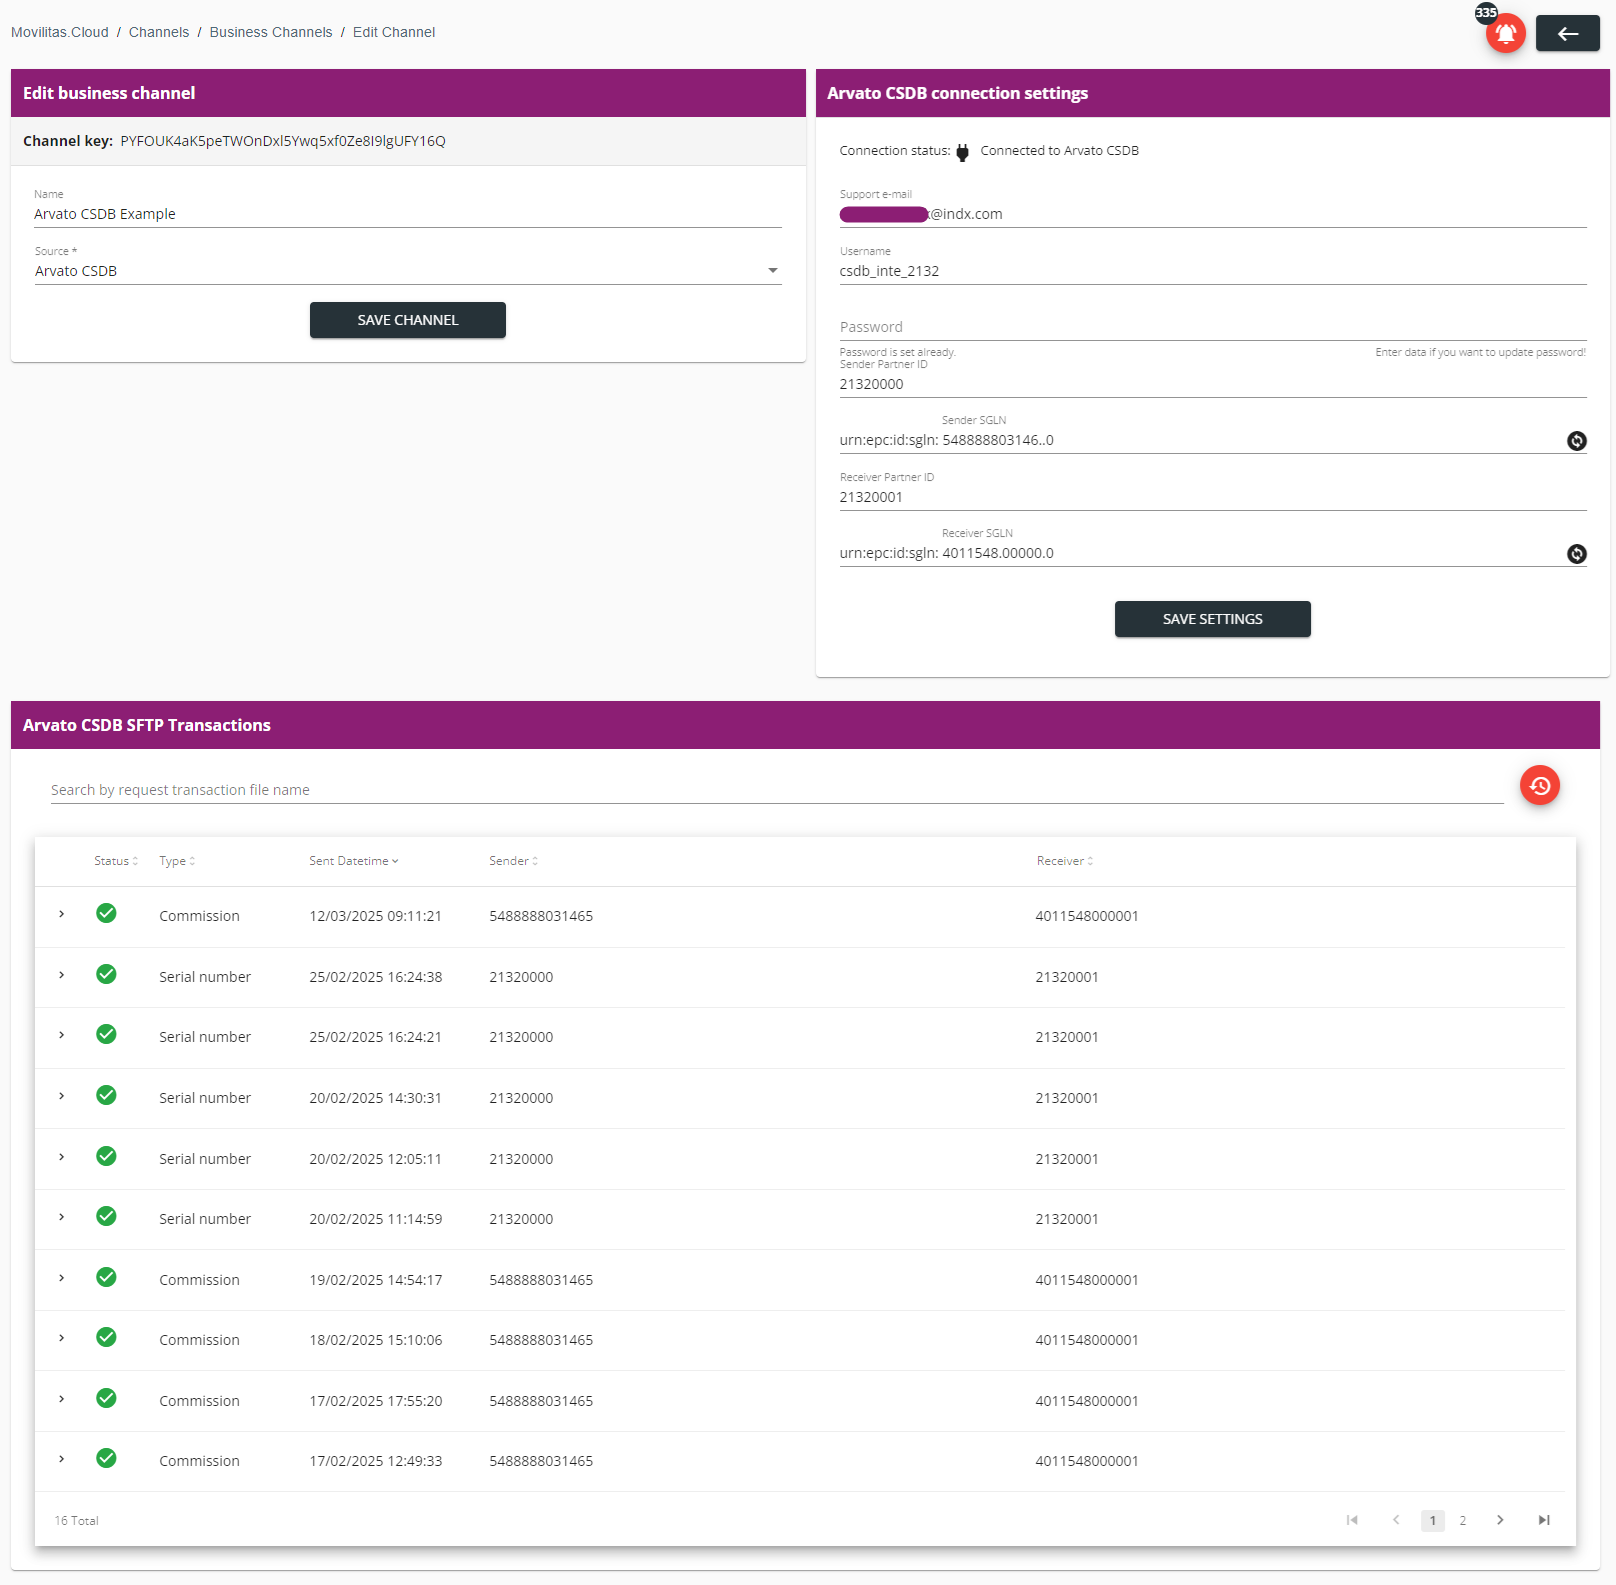1616x1585 pixels.
Task: Click the Edit Channel breadcrumb
Action: tap(394, 32)
